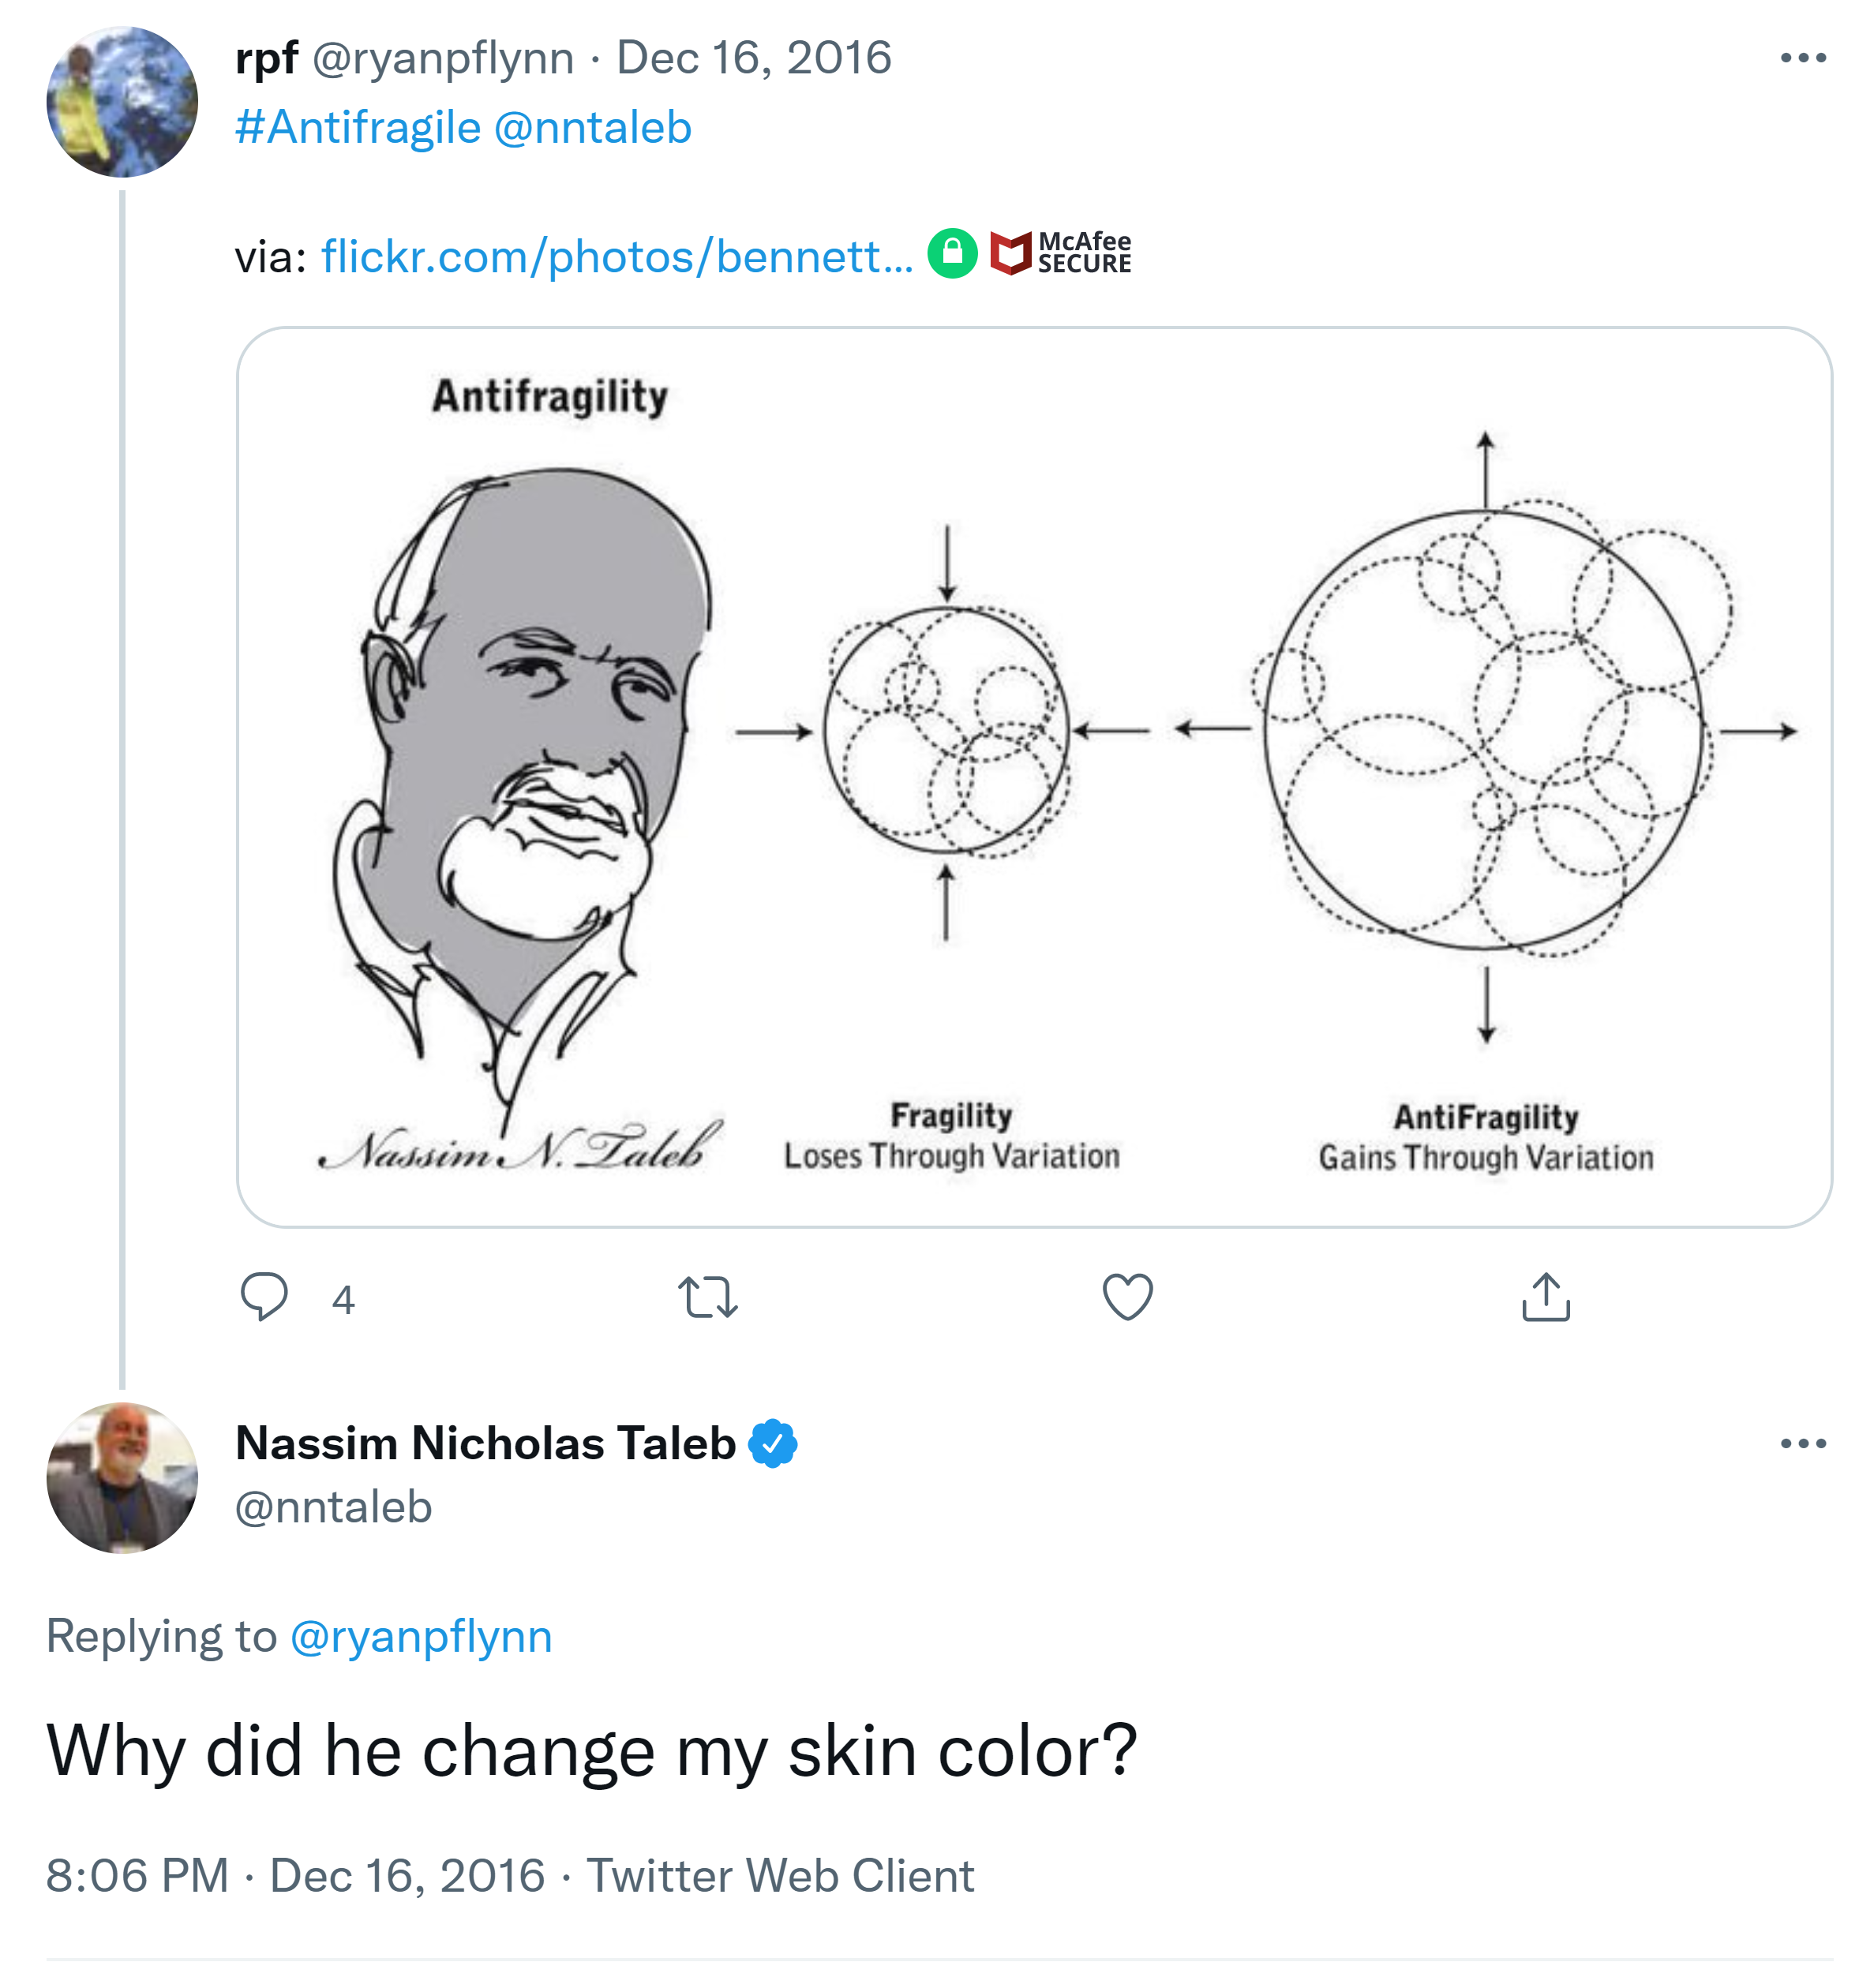Open more options on rpf's tweet
The height and width of the screenshot is (1988, 1859).
[x=1802, y=58]
